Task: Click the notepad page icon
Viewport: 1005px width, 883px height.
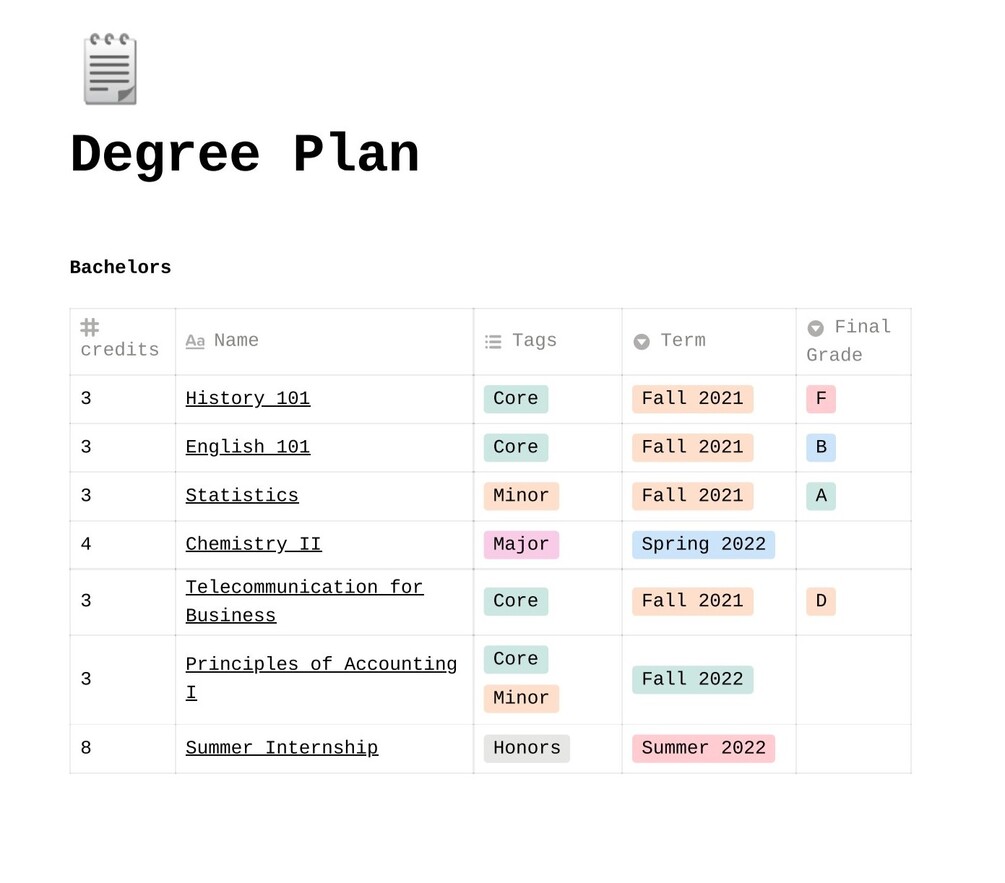Action: pos(110,69)
